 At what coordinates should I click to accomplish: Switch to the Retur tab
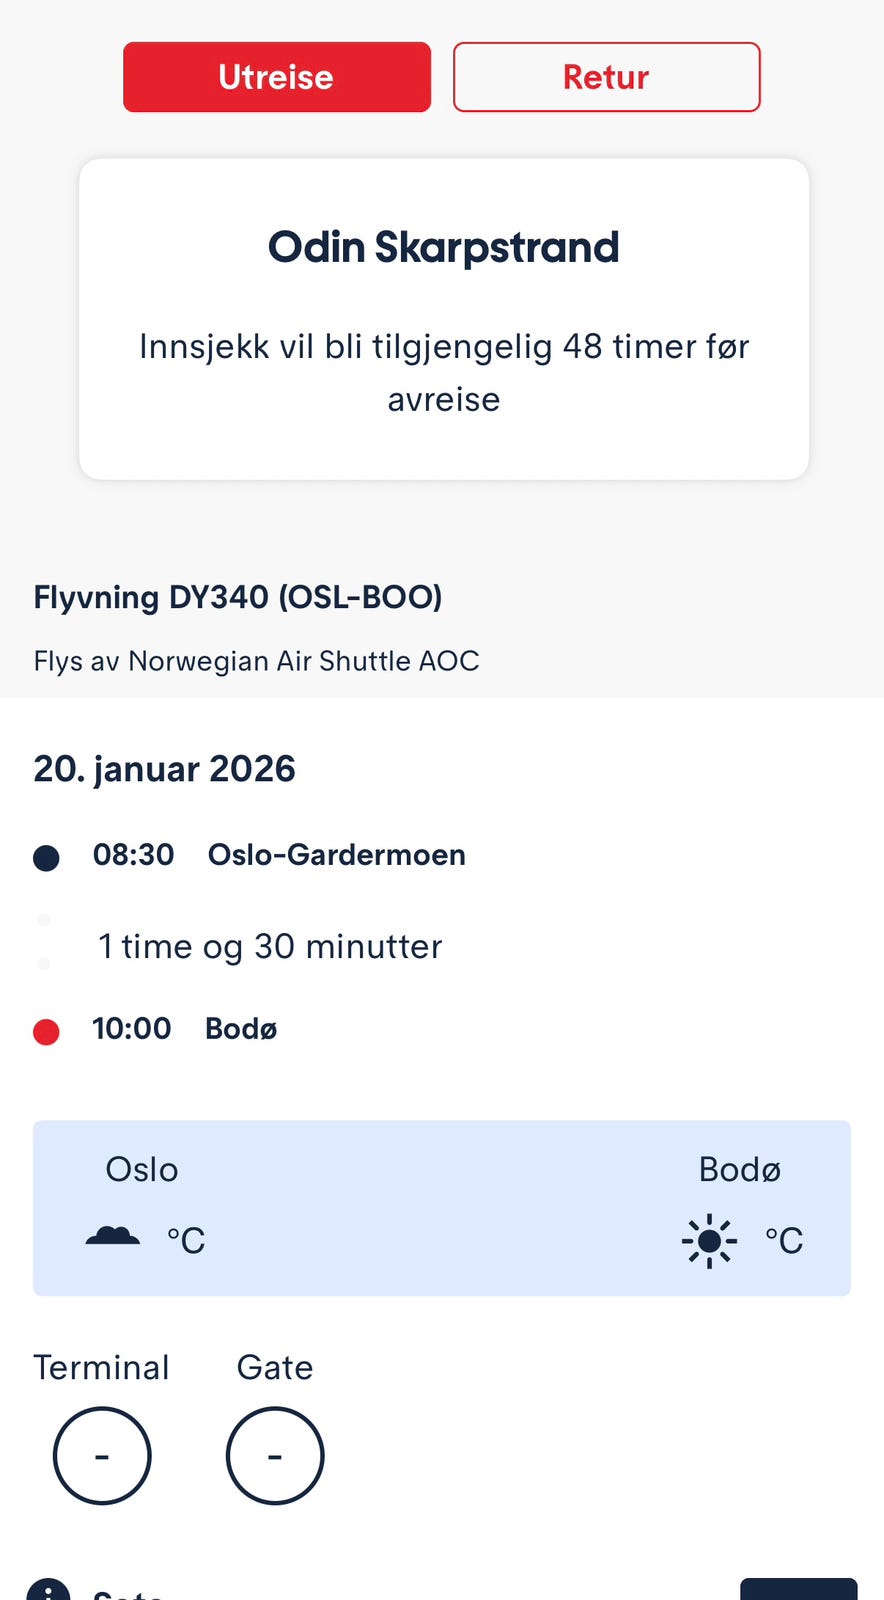[606, 77]
